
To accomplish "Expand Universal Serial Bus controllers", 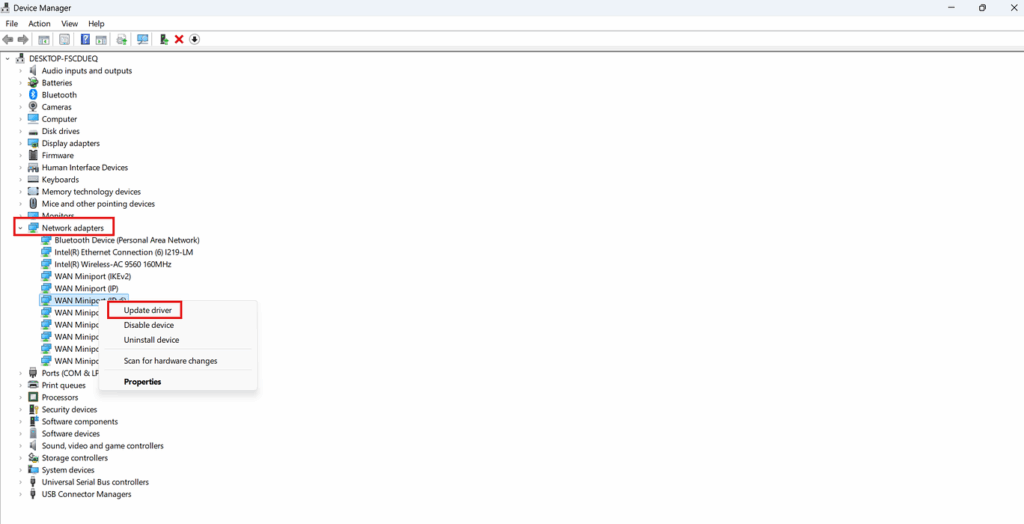I will click(x=20, y=482).
